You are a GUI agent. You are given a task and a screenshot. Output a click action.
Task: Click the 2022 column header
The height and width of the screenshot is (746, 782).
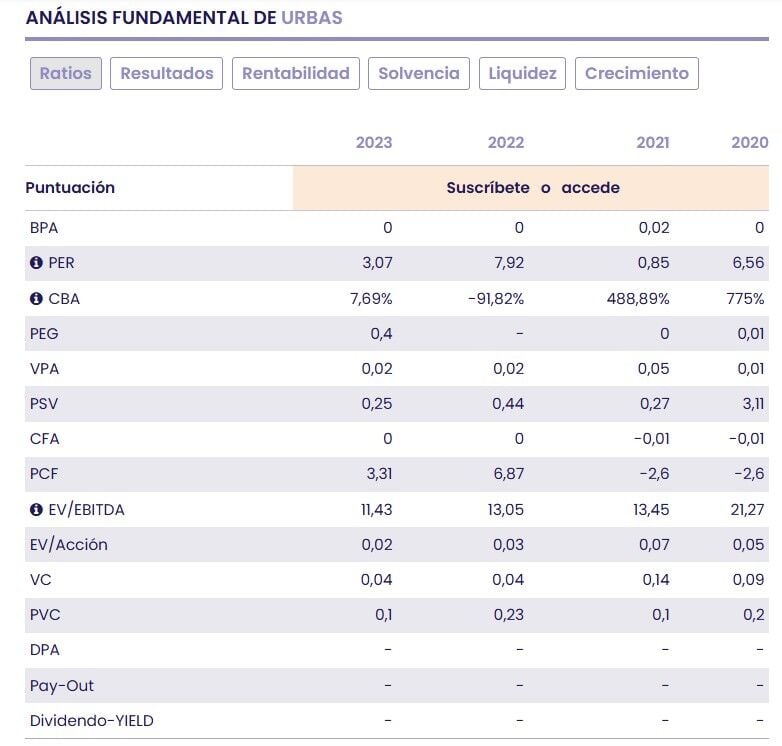(506, 142)
